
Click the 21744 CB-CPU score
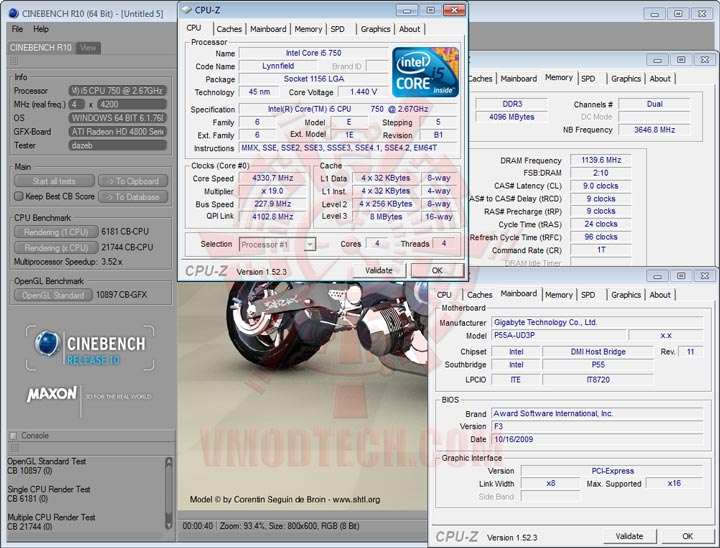[127, 247]
